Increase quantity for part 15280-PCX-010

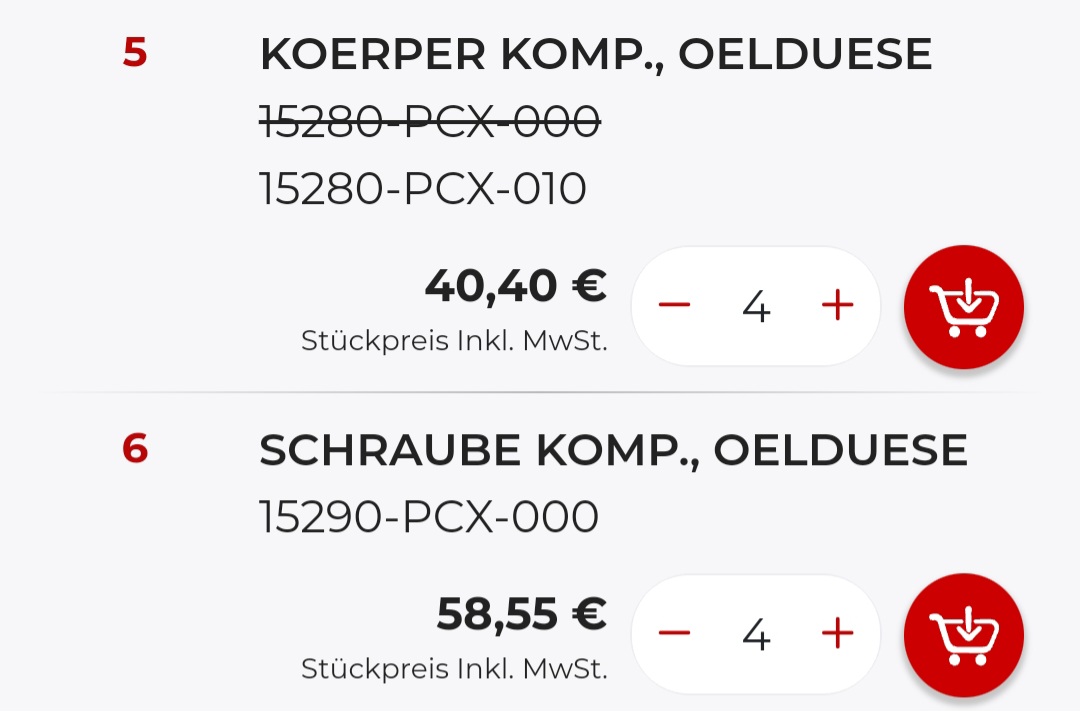click(837, 305)
